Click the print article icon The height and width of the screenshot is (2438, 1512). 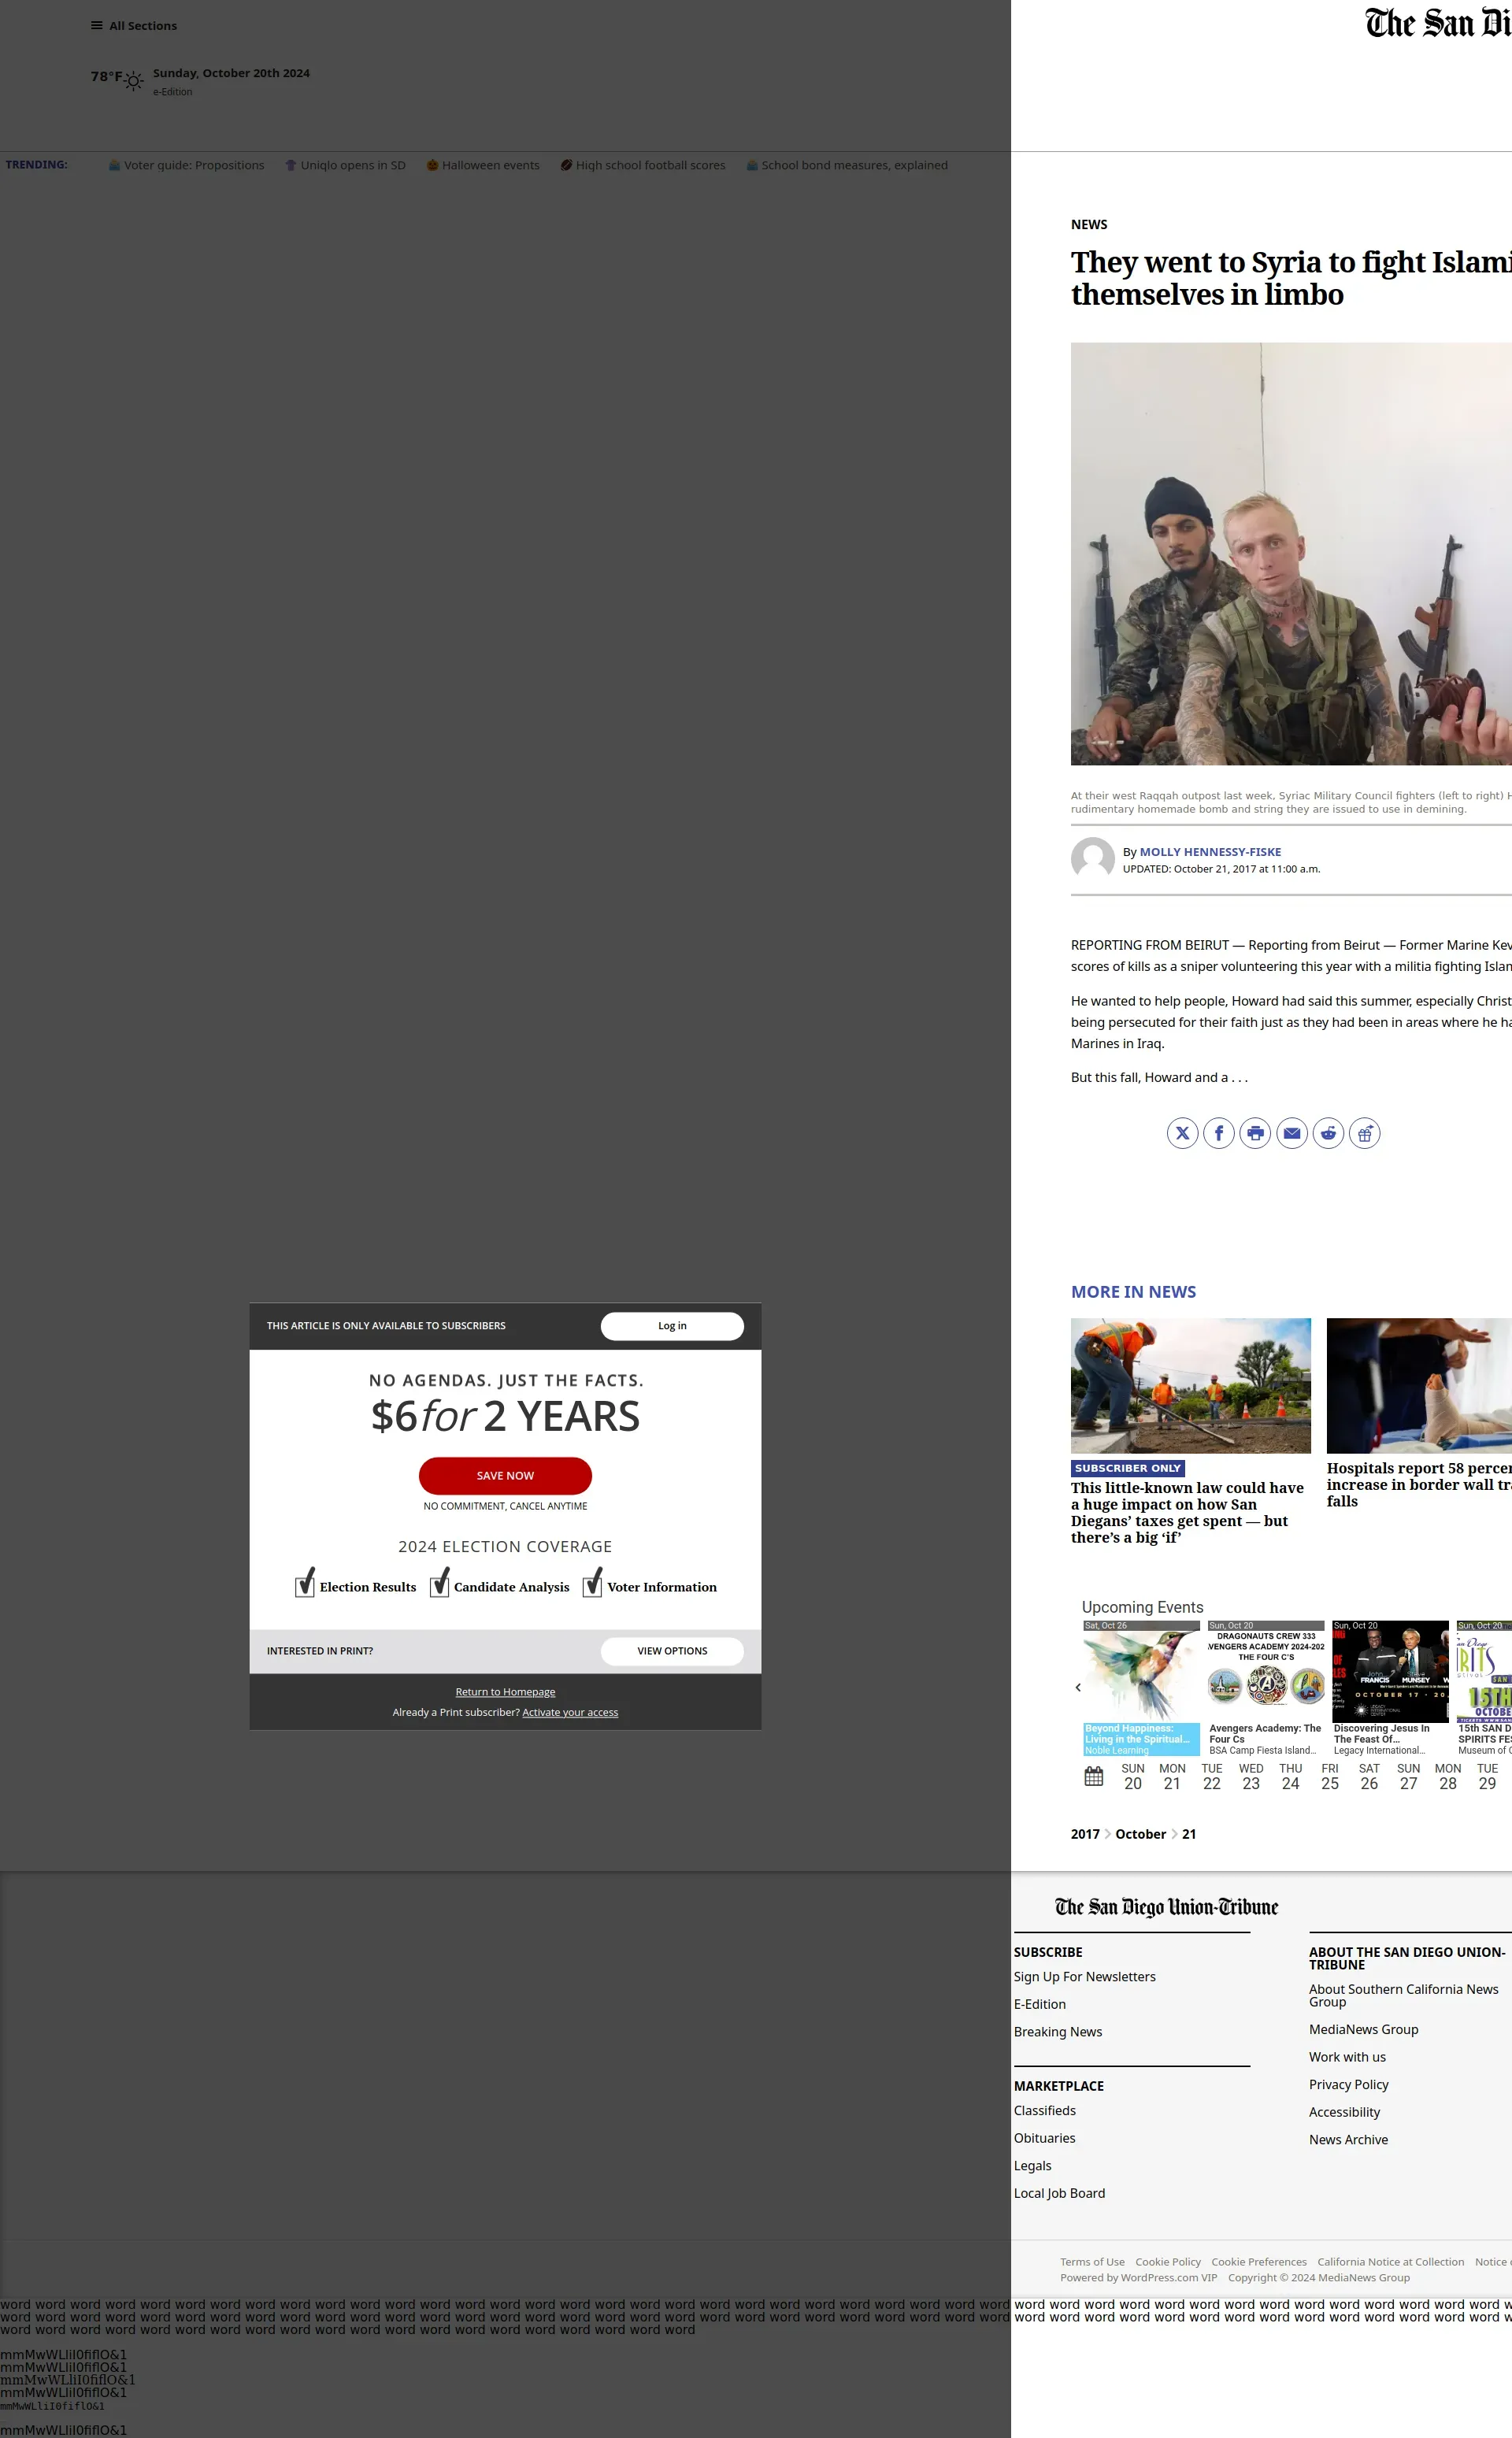[x=1255, y=1133]
